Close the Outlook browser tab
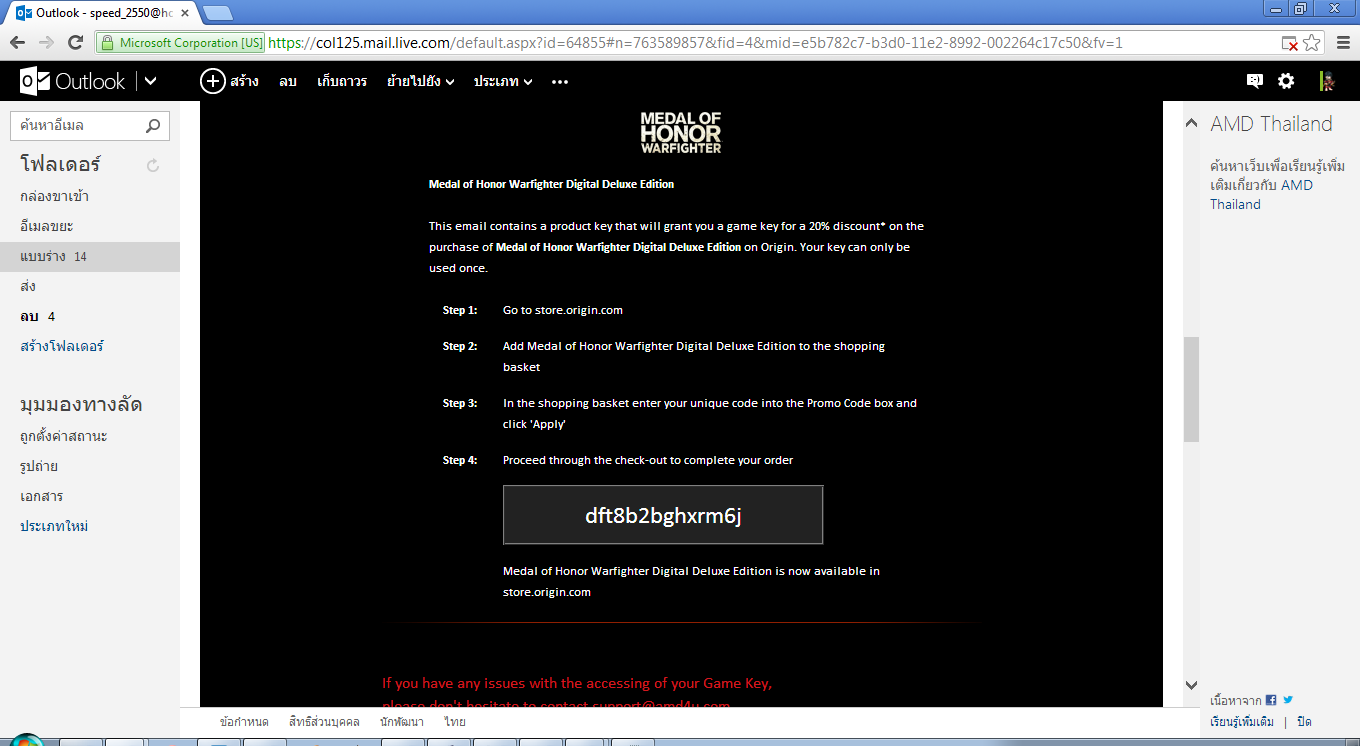The height and width of the screenshot is (746, 1360). [184, 14]
